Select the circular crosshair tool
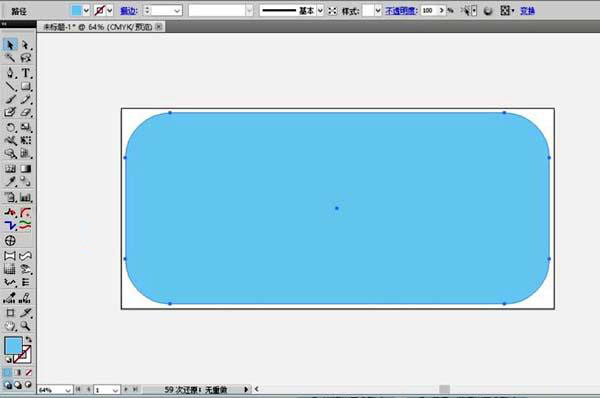Viewport: 600px width, 398px height. (x=10, y=240)
